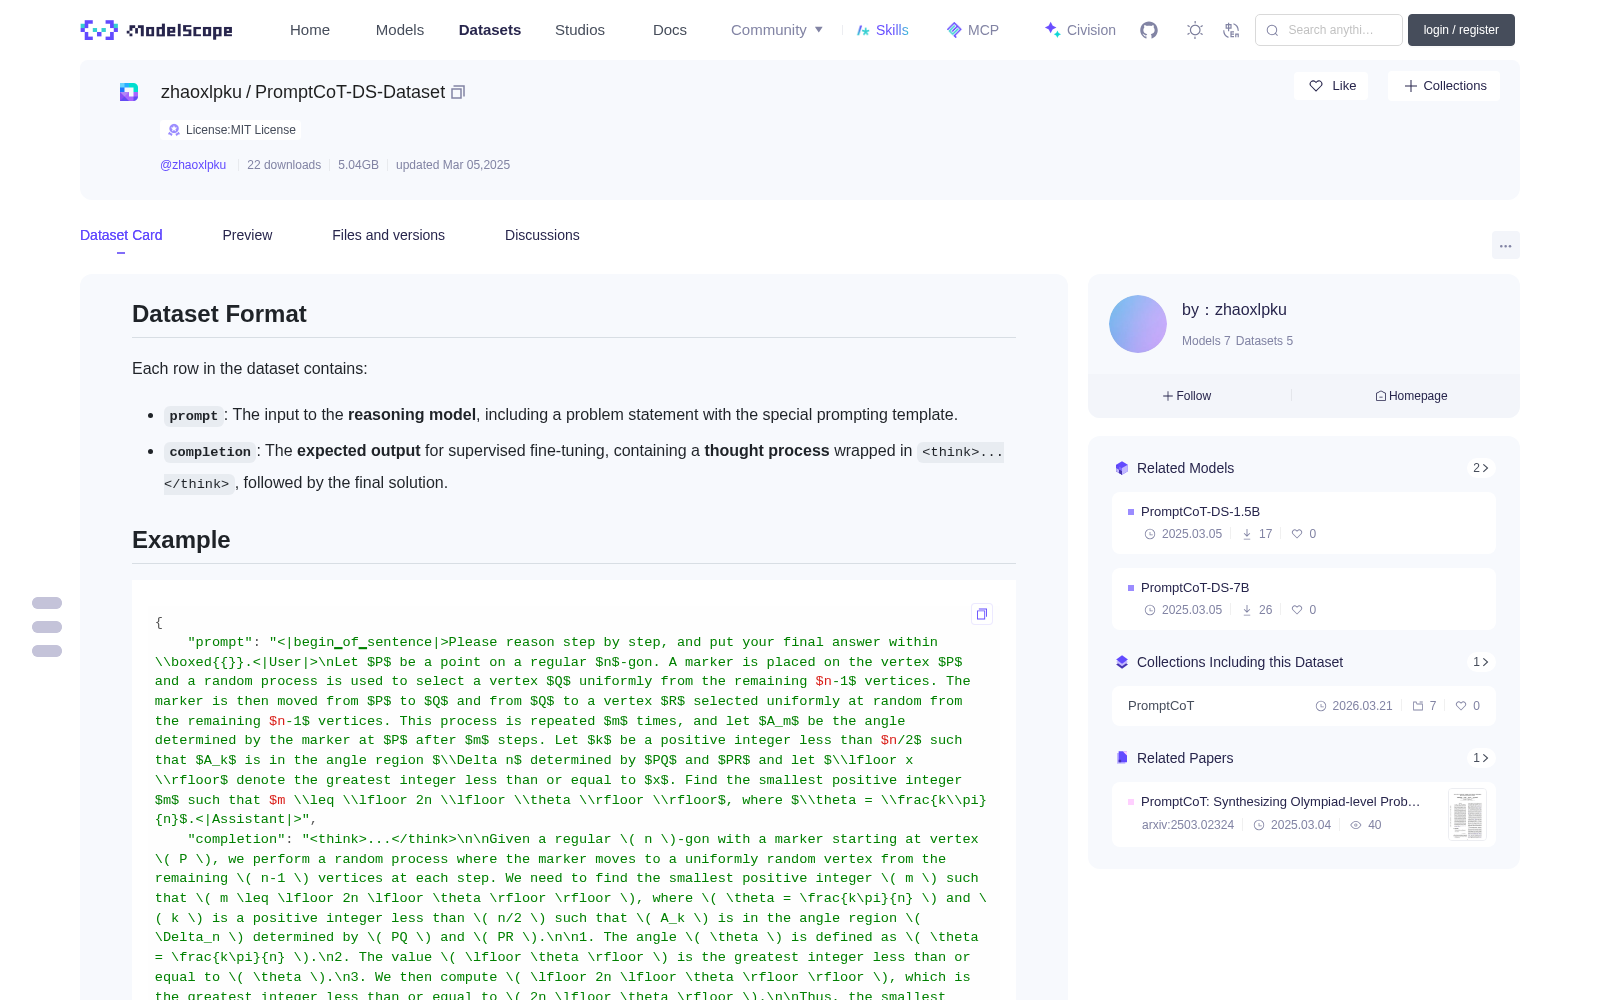Click the MCP diamond icon
Viewport: 1600px width, 1000px height.
tap(954, 30)
